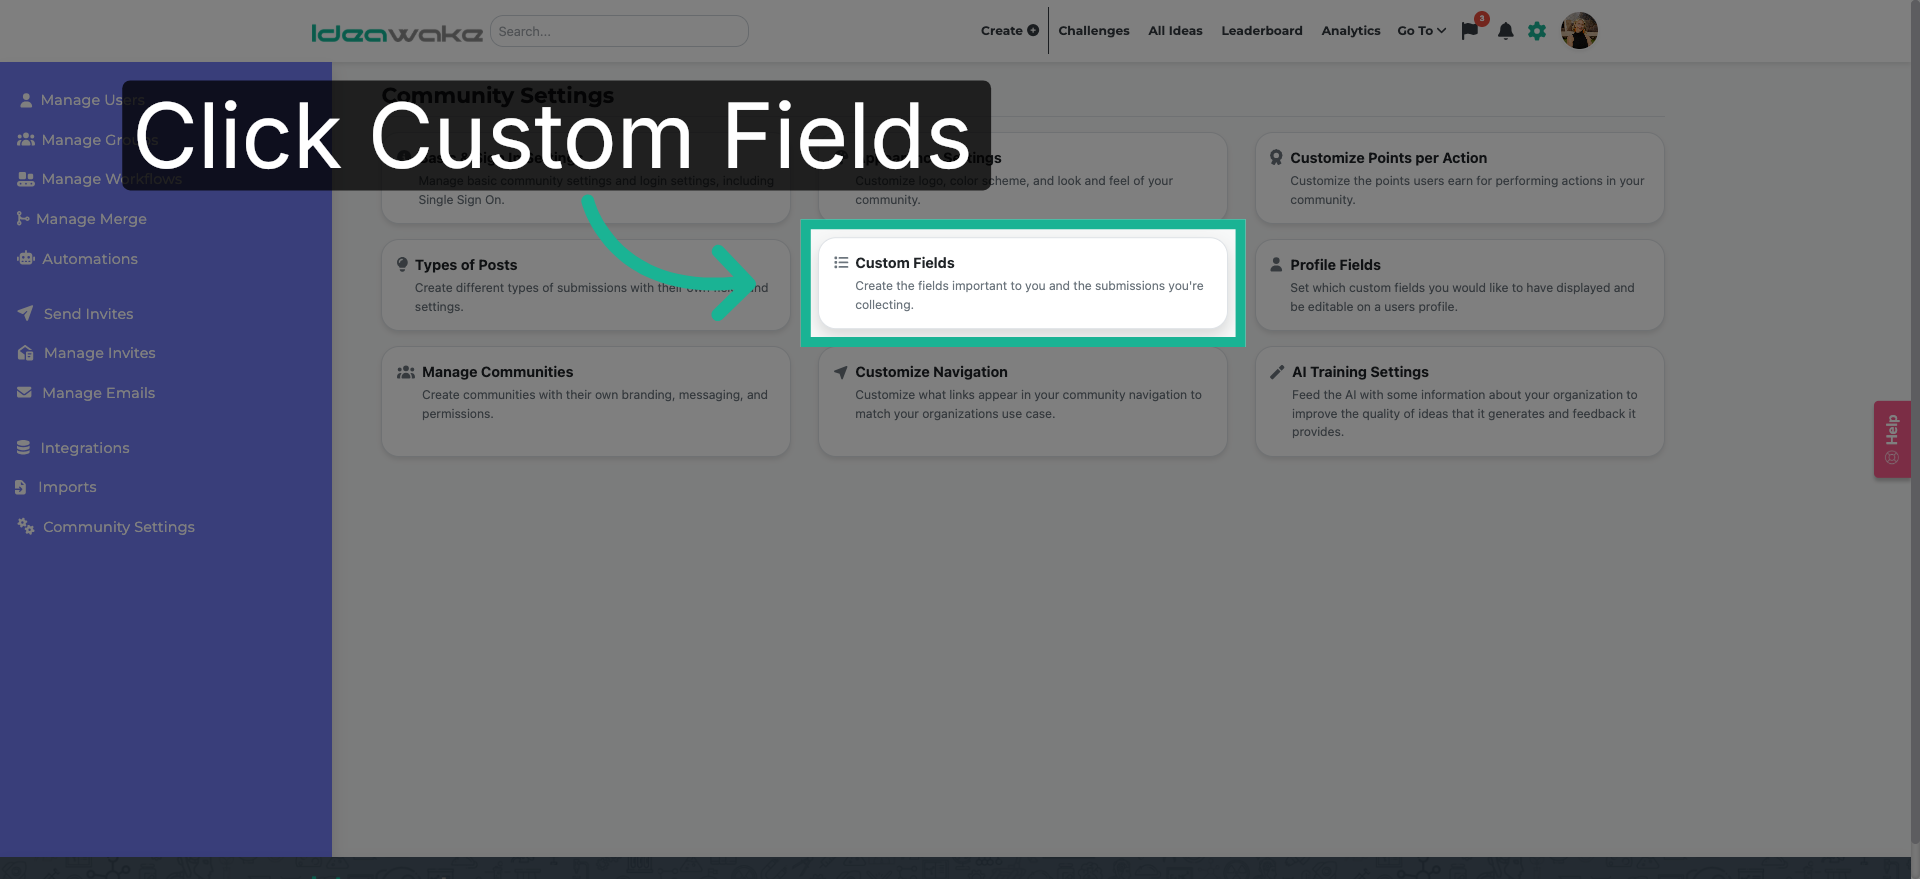Click the Manage Merge branch icon

pyautogui.click(x=23, y=218)
